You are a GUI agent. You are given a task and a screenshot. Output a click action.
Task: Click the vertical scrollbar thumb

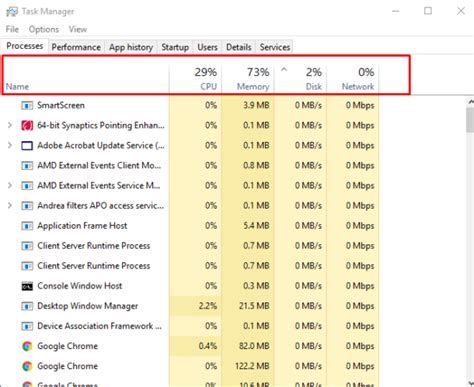click(470, 120)
